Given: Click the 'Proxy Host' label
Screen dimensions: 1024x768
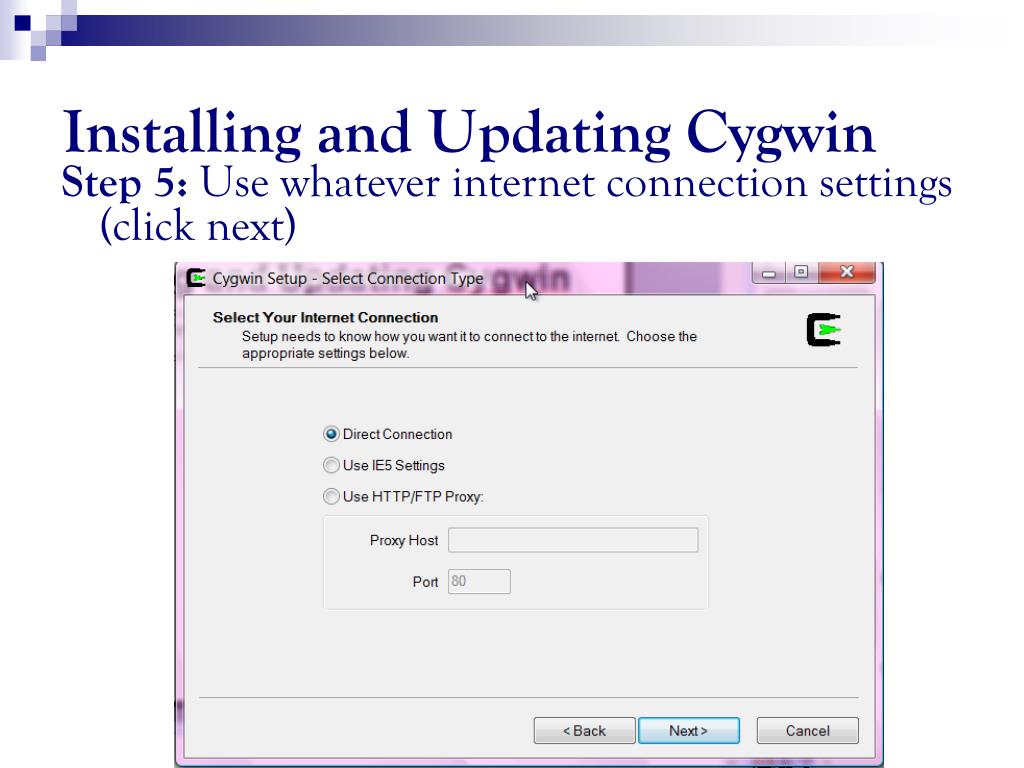Looking at the screenshot, I should (x=404, y=540).
